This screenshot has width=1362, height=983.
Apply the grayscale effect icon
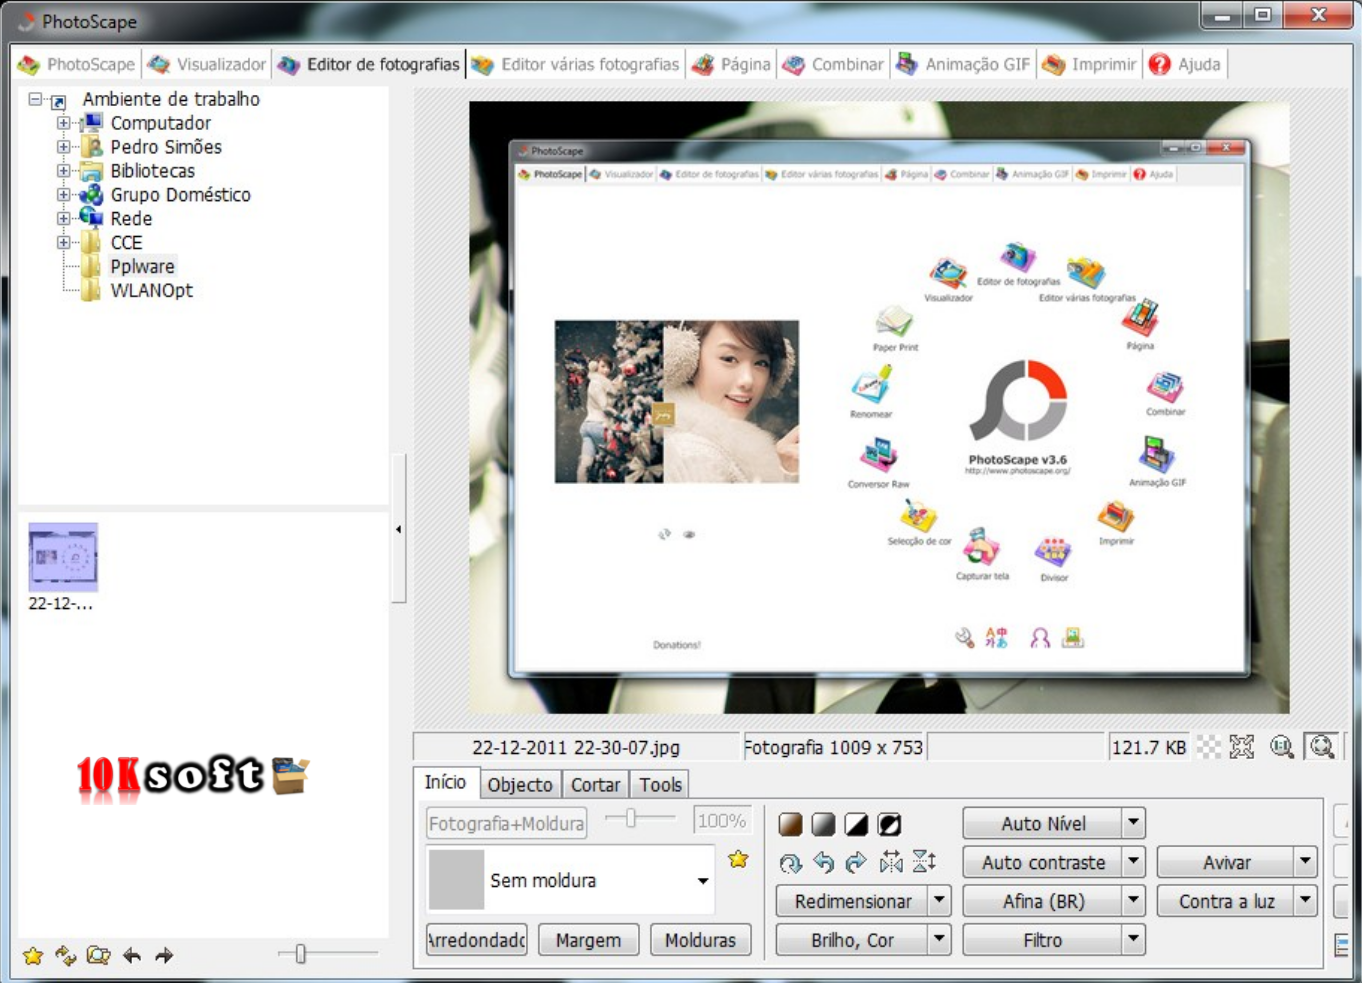[x=823, y=824]
